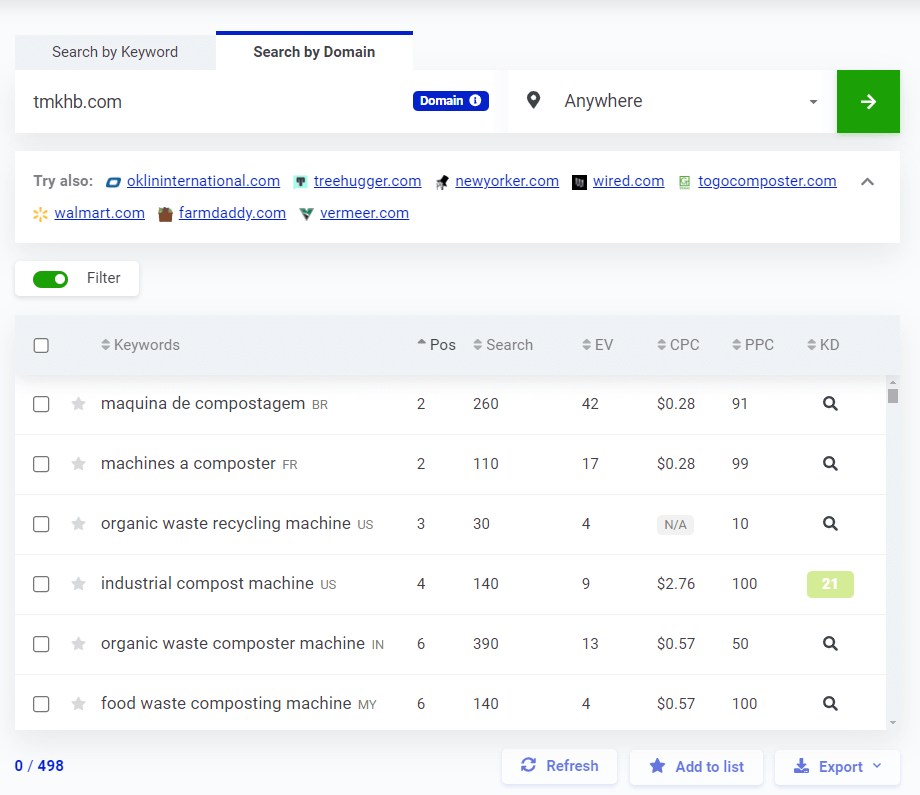The width and height of the screenshot is (920, 795).
Task: Select the organic waste composter machine checkbox
Action: pyautogui.click(x=41, y=644)
